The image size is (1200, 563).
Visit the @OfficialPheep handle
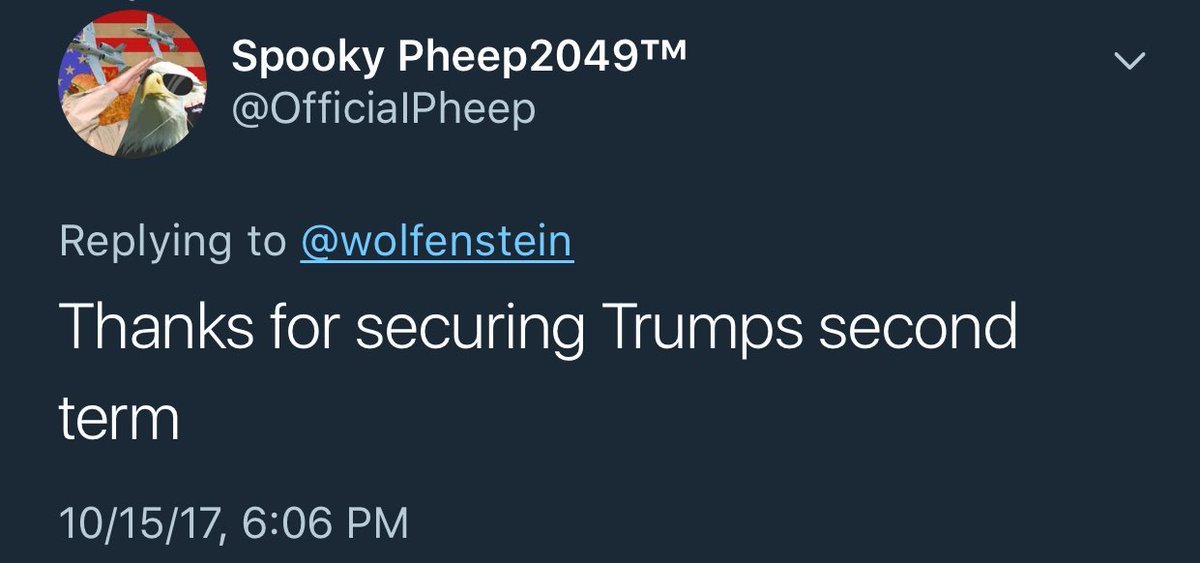[383, 110]
